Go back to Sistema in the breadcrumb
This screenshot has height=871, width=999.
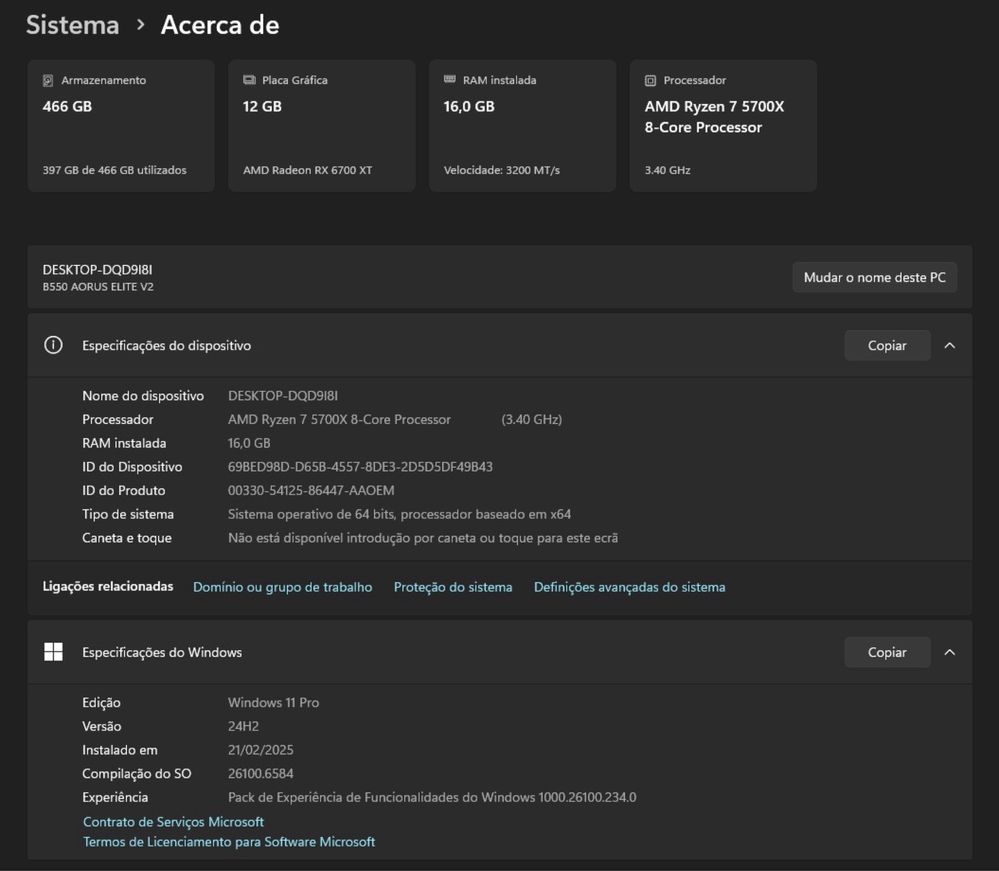[73, 25]
